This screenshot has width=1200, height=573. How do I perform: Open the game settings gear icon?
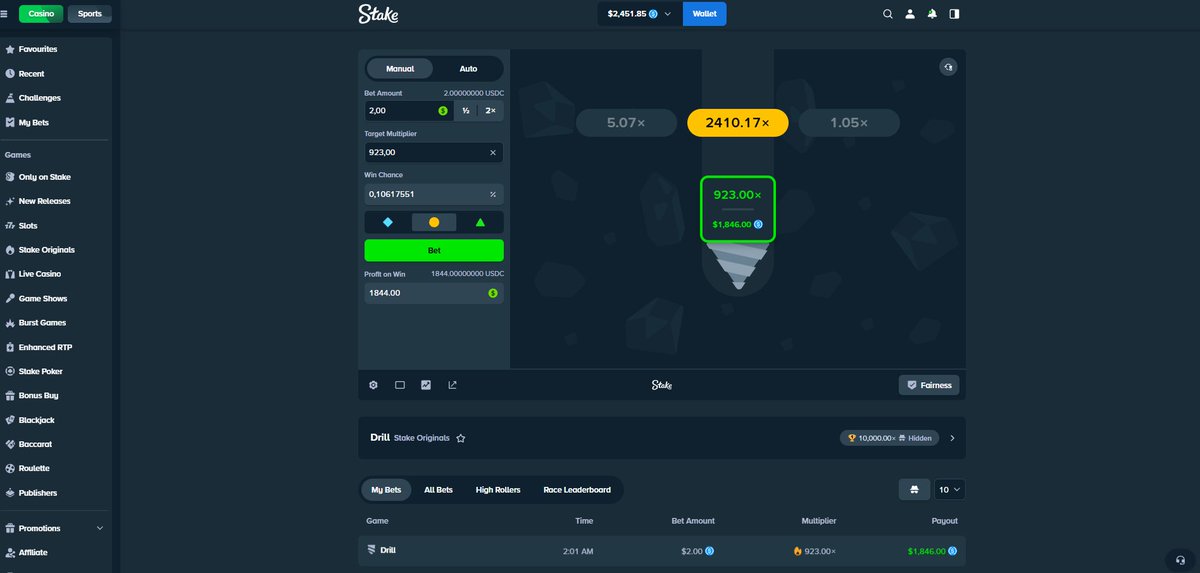click(x=373, y=385)
